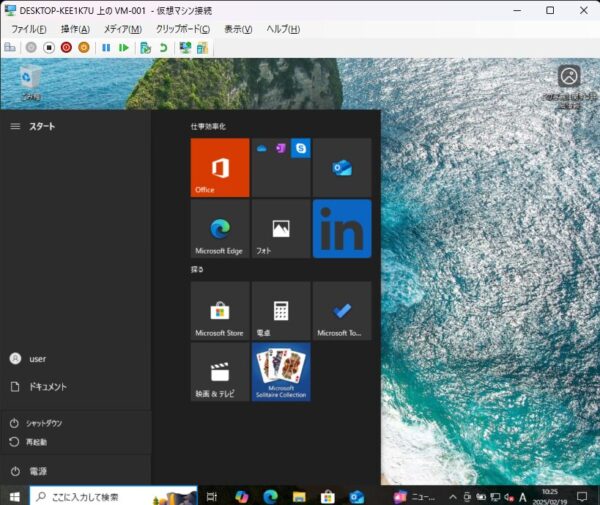Click the 探る group heading
The width and height of the screenshot is (600, 505).
click(x=197, y=269)
